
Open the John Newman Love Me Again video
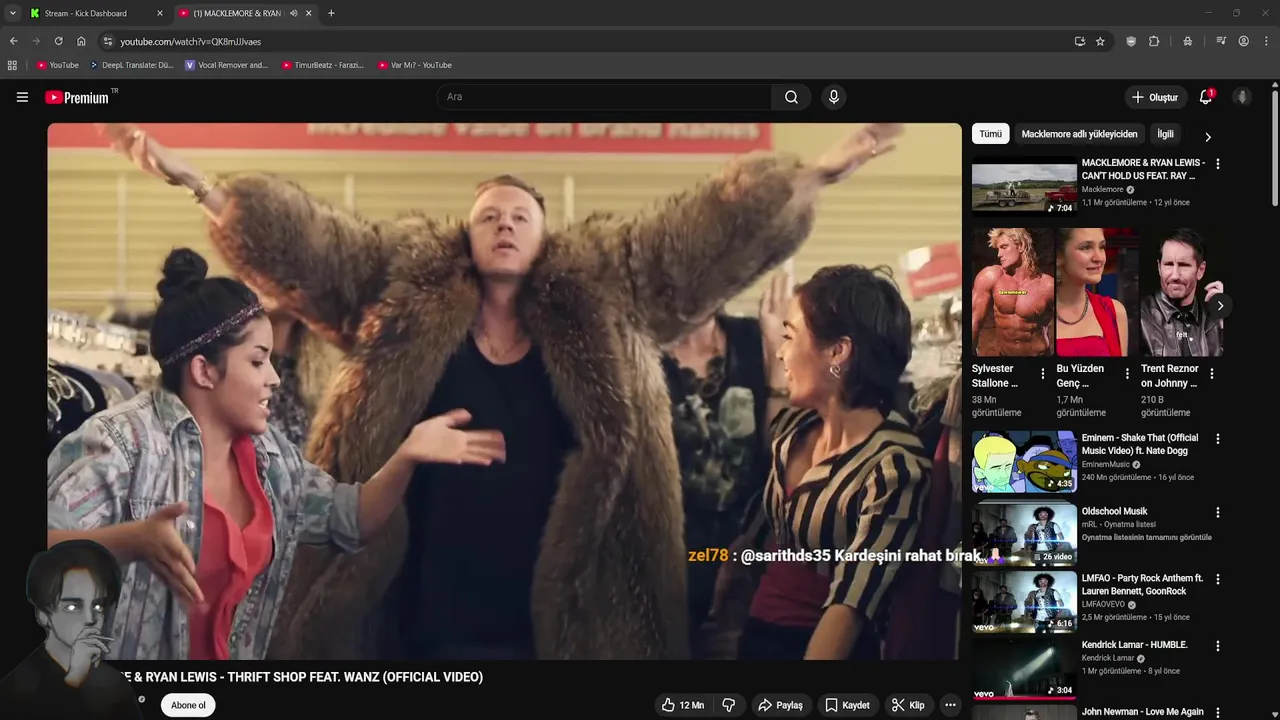point(1143,712)
